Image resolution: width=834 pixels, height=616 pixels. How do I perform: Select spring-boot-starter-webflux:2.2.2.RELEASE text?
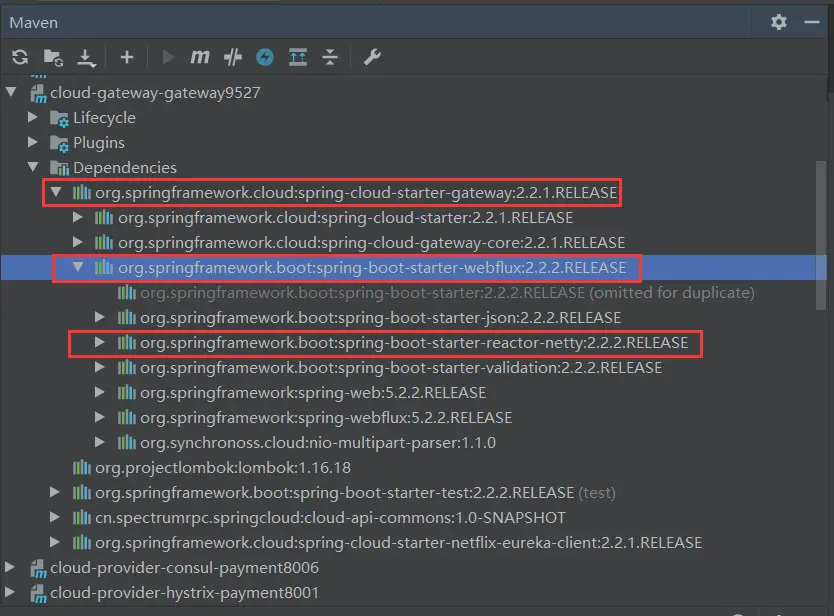click(x=372, y=268)
